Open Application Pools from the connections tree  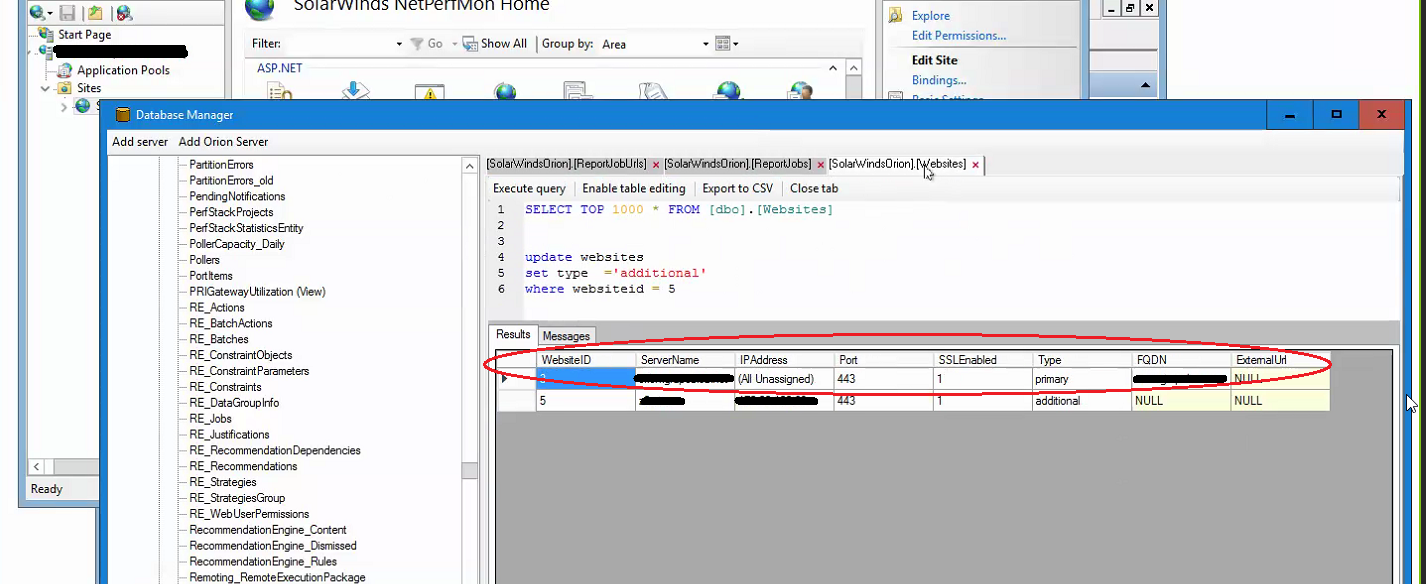click(x=122, y=70)
